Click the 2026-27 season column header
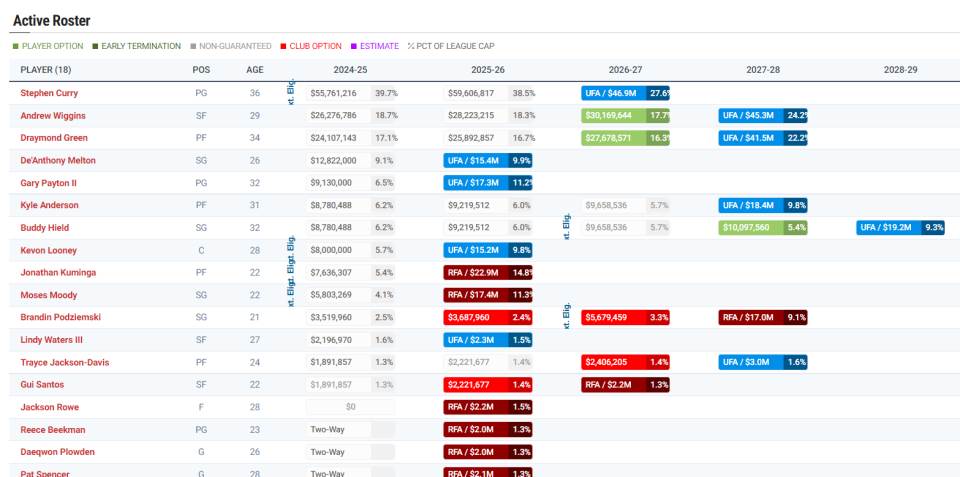This screenshot has height=477, width=960. click(x=625, y=70)
